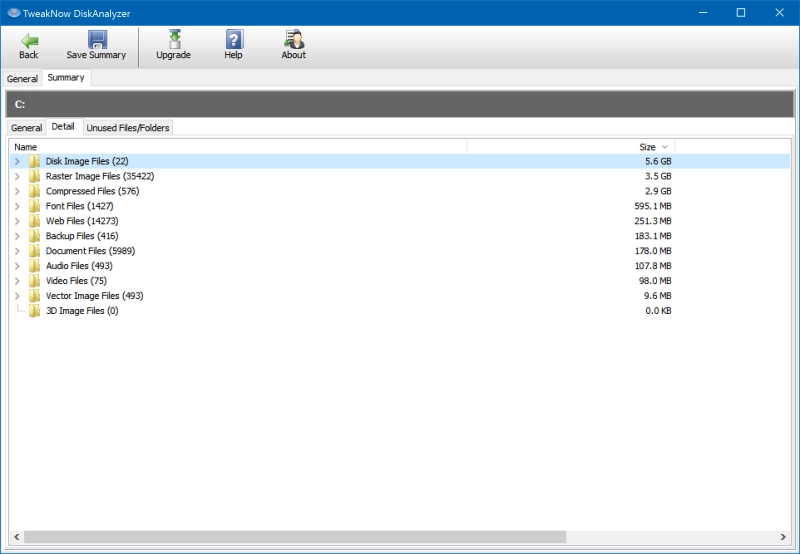Open the Unused Files/Folders tab

(128, 128)
